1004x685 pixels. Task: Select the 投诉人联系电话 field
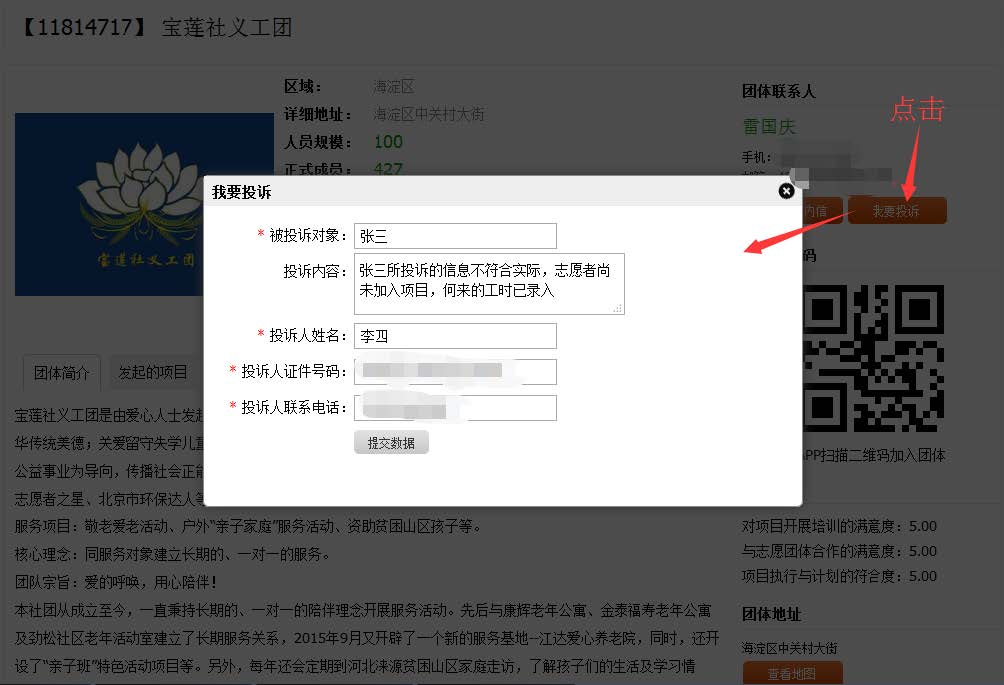(455, 408)
